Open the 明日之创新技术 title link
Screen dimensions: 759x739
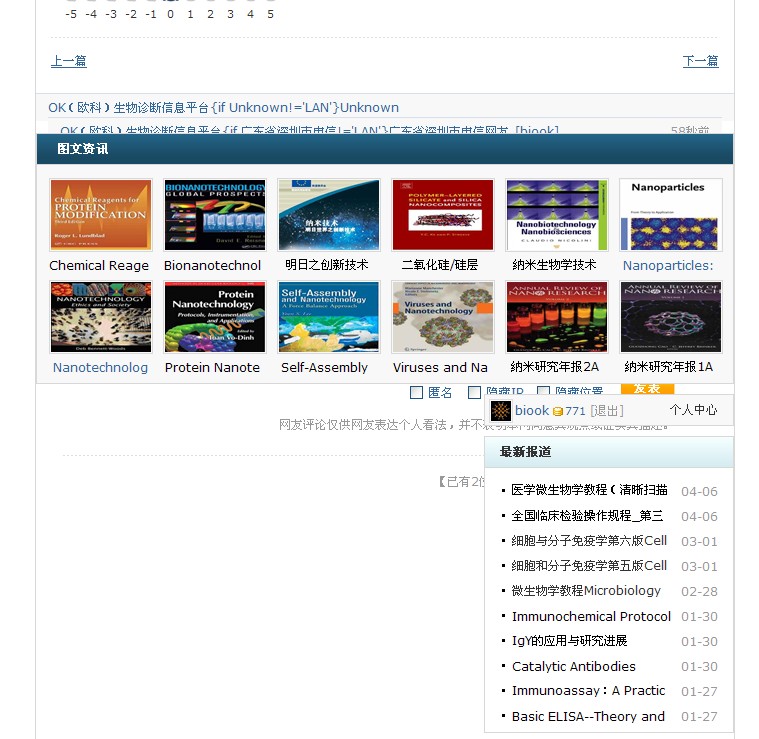pos(326,264)
